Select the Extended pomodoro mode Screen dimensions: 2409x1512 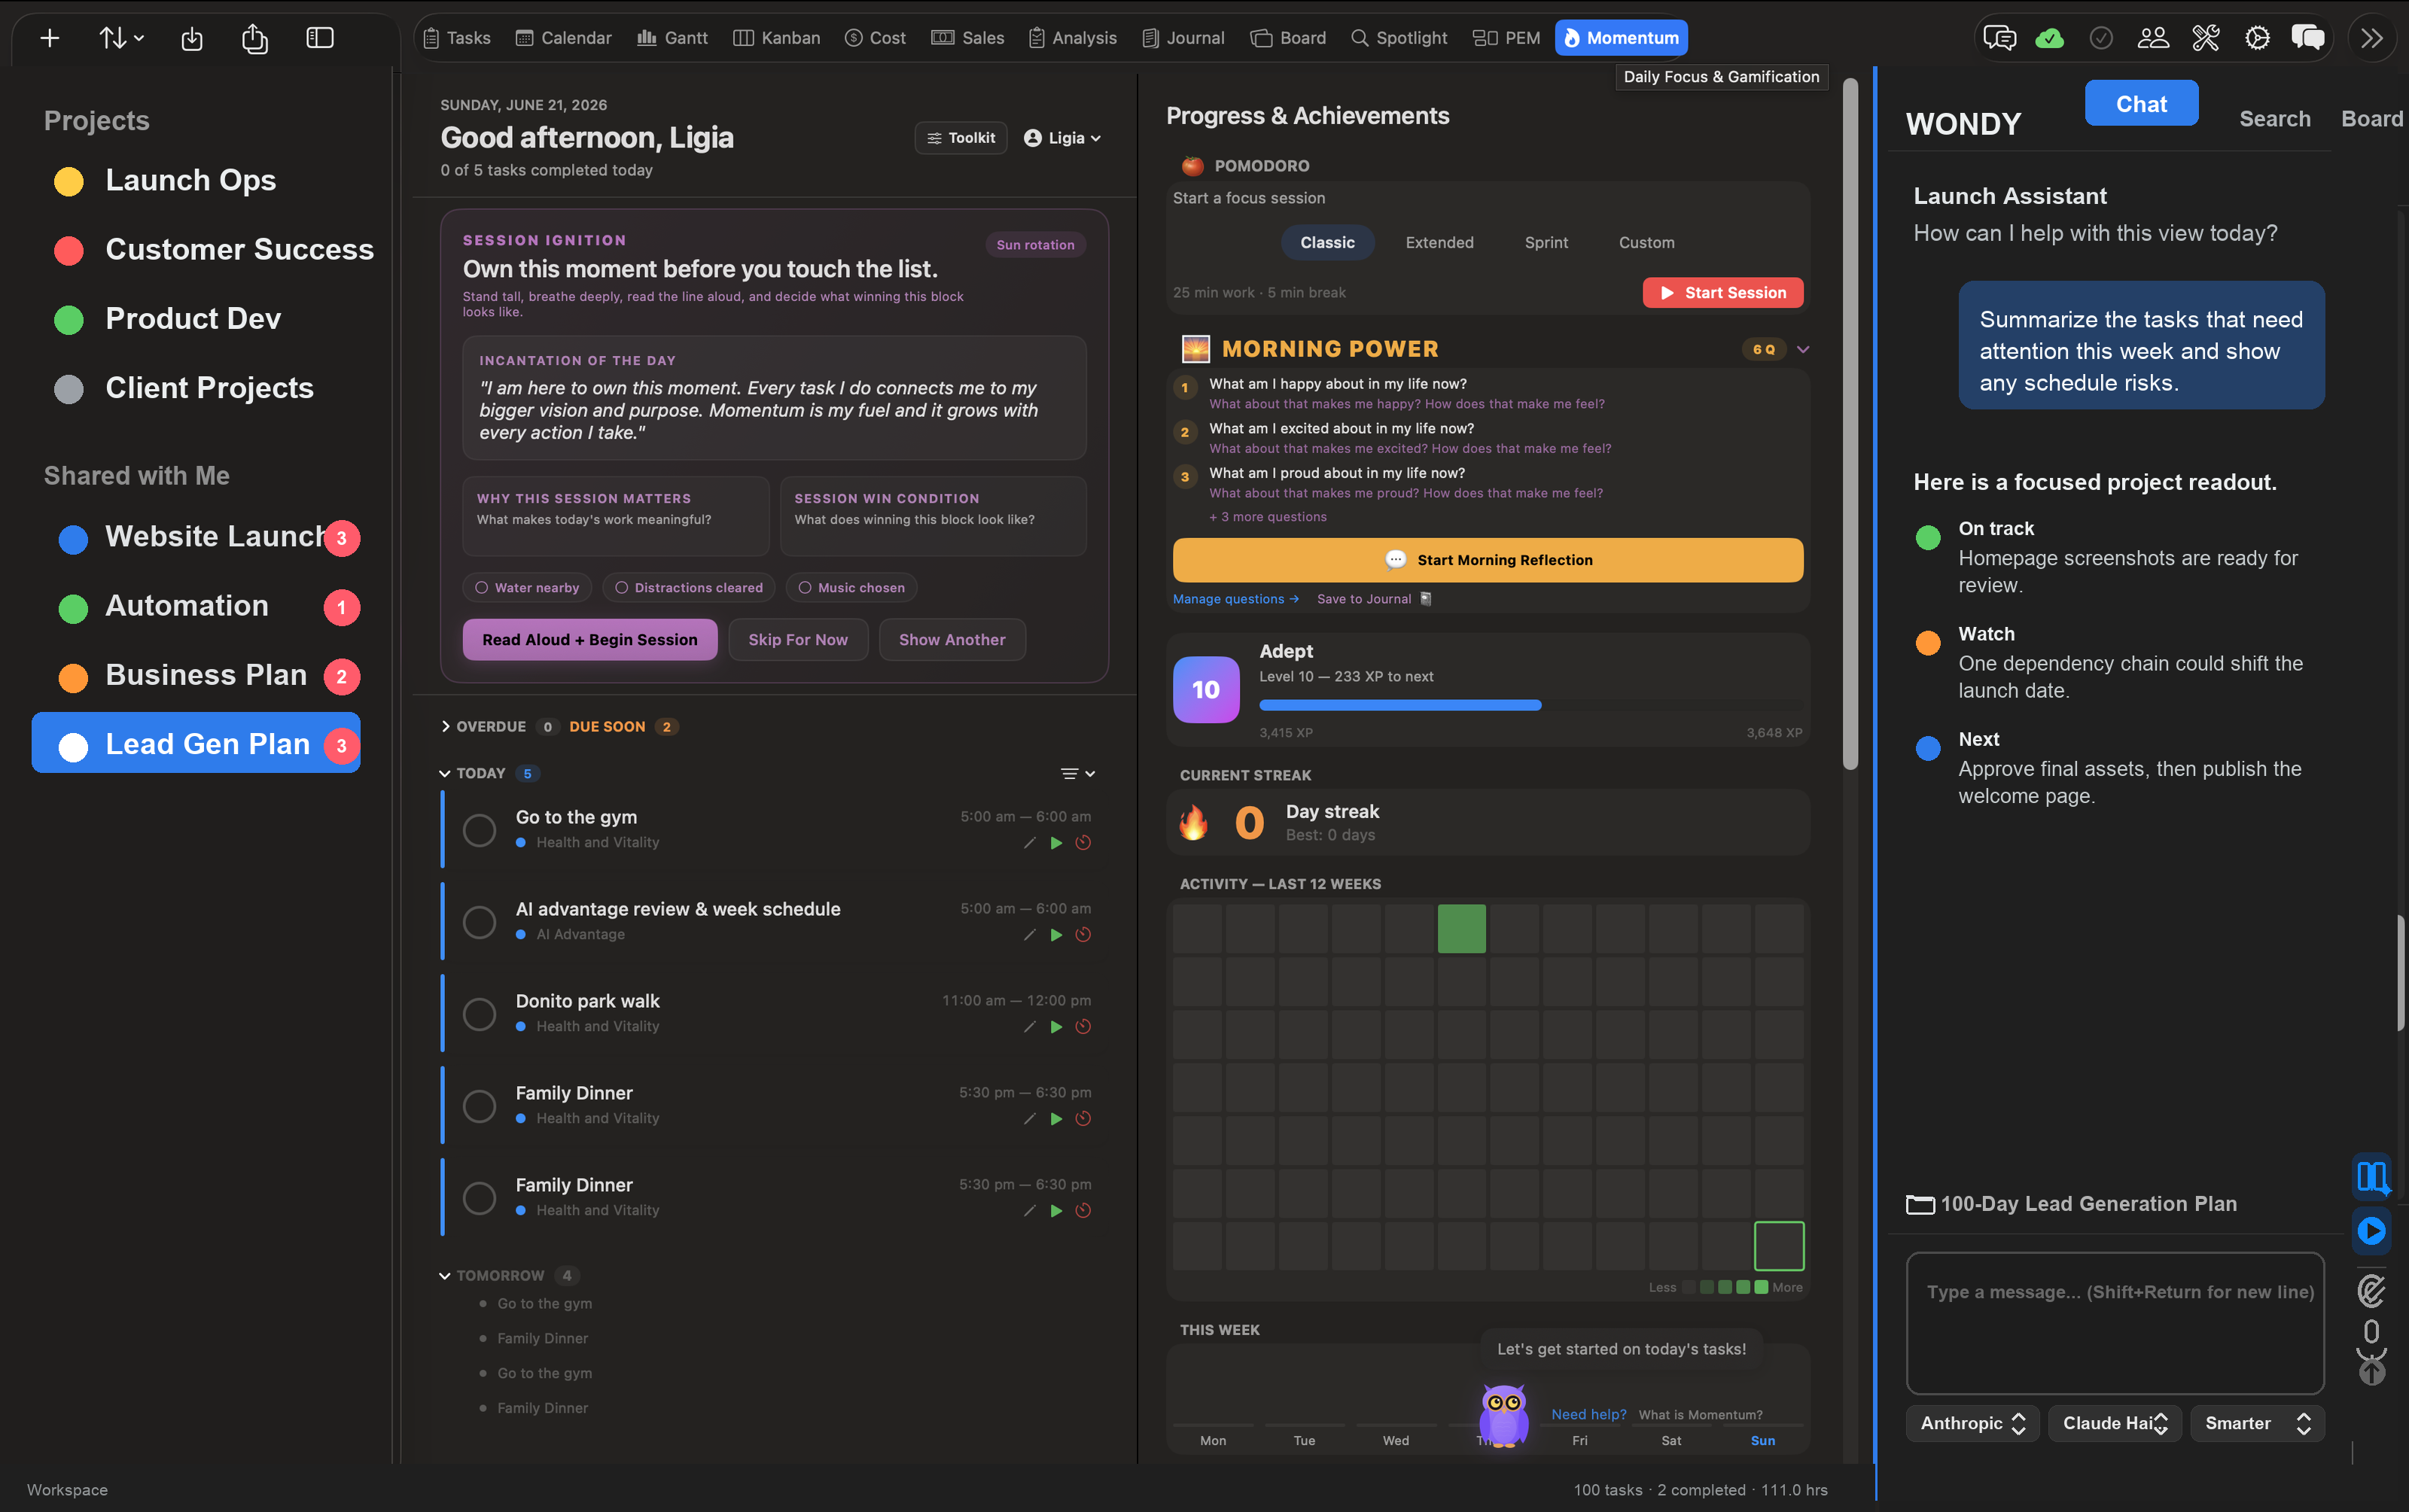point(1439,243)
